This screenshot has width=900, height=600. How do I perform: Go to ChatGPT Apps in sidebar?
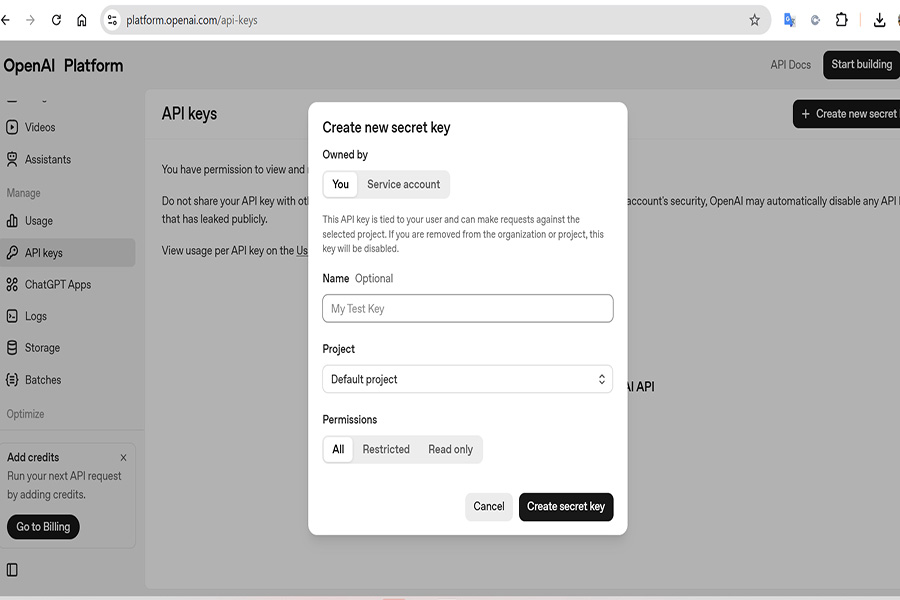[57, 284]
